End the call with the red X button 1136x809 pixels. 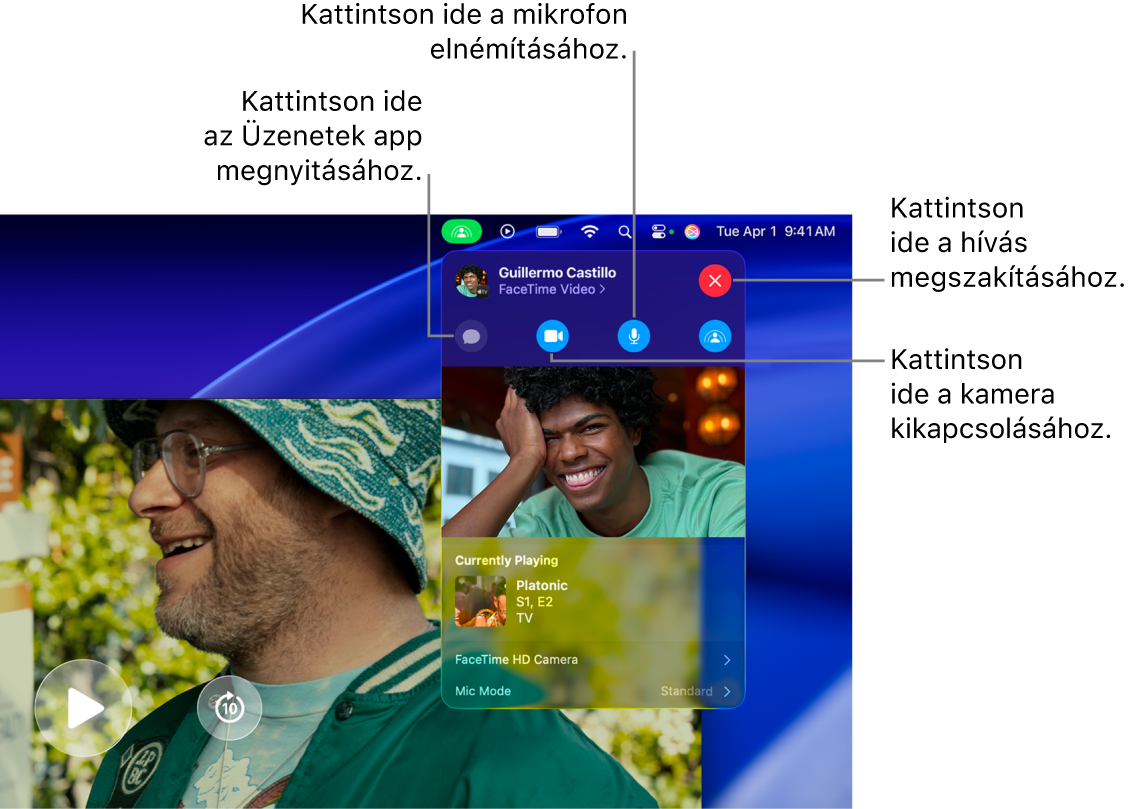pos(715,281)
